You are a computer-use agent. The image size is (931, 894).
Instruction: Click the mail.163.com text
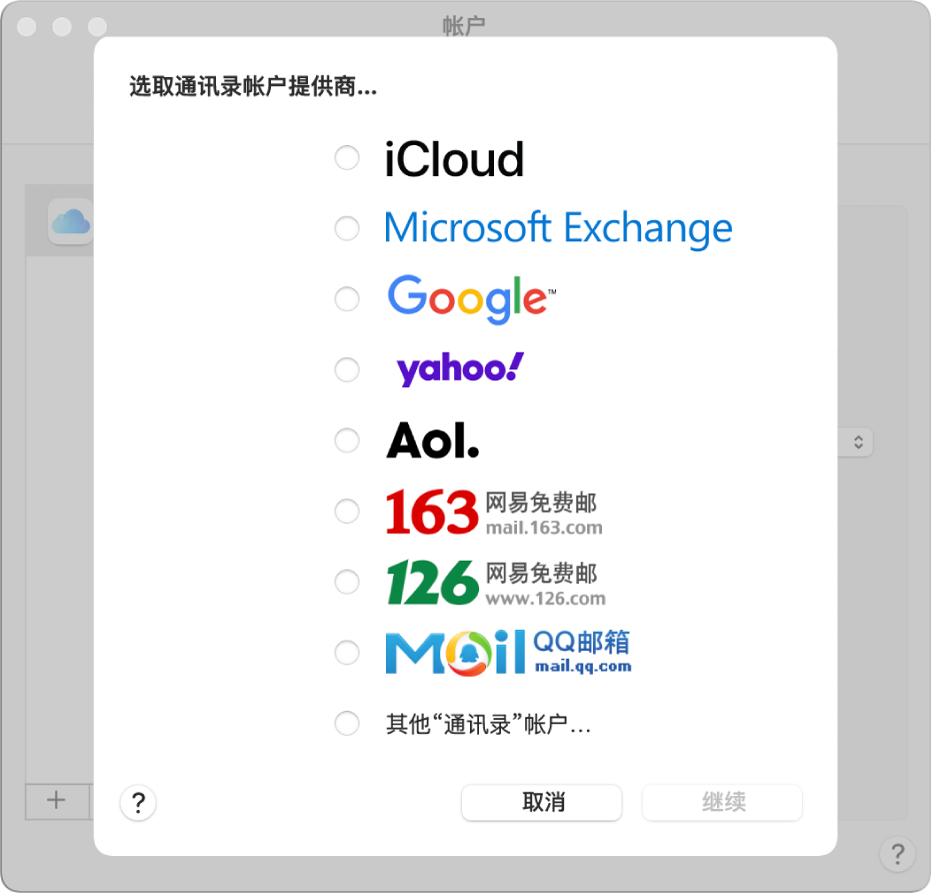544,528
